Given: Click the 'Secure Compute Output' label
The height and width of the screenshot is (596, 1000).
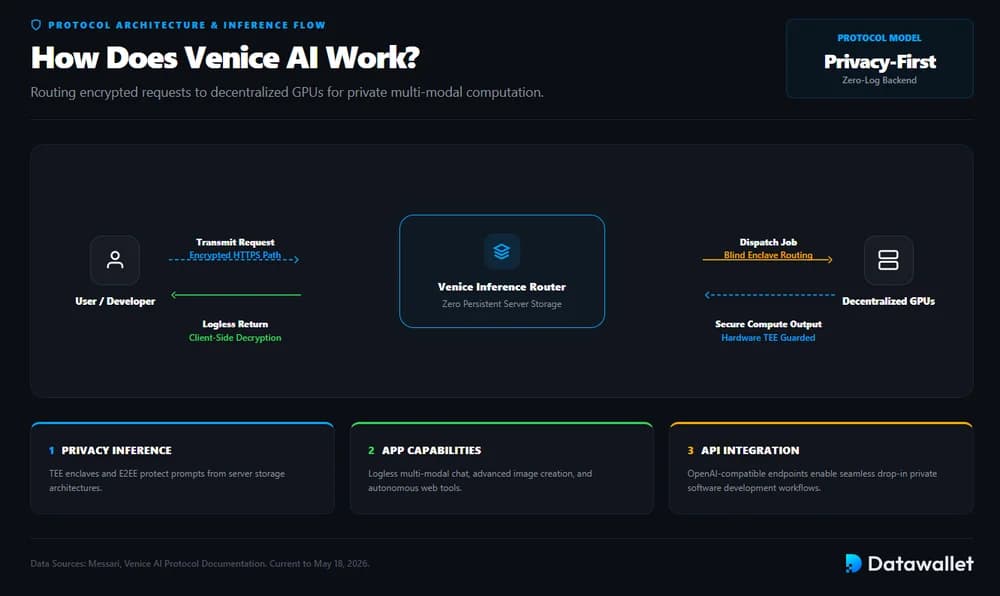Looking at the screenshot, I should 768,324.
